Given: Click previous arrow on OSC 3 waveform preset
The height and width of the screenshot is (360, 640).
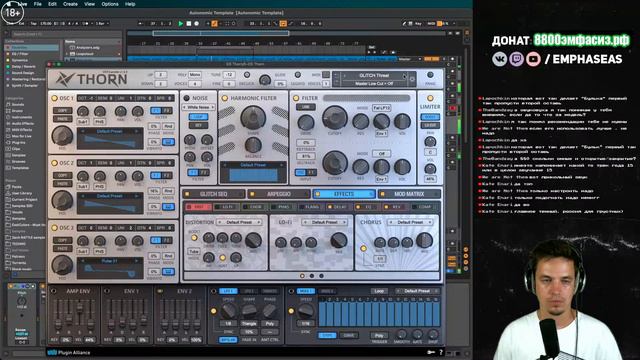Looking at the screenshot, I should click(x=83, y=261).
